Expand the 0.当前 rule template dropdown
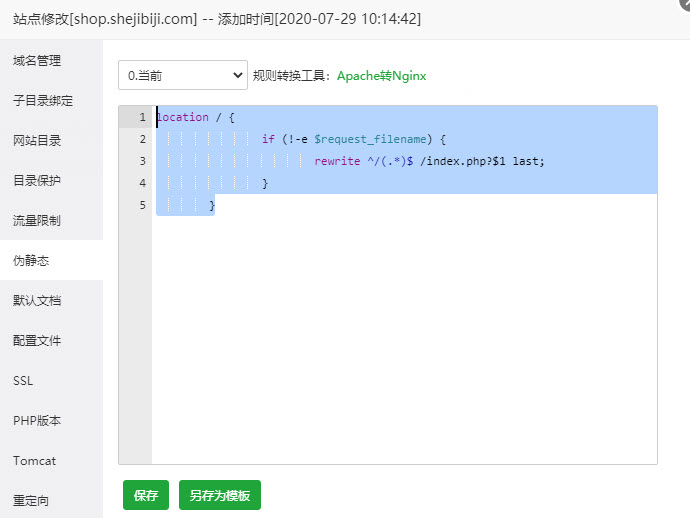690x518 pixels. [x=182, y=75]
